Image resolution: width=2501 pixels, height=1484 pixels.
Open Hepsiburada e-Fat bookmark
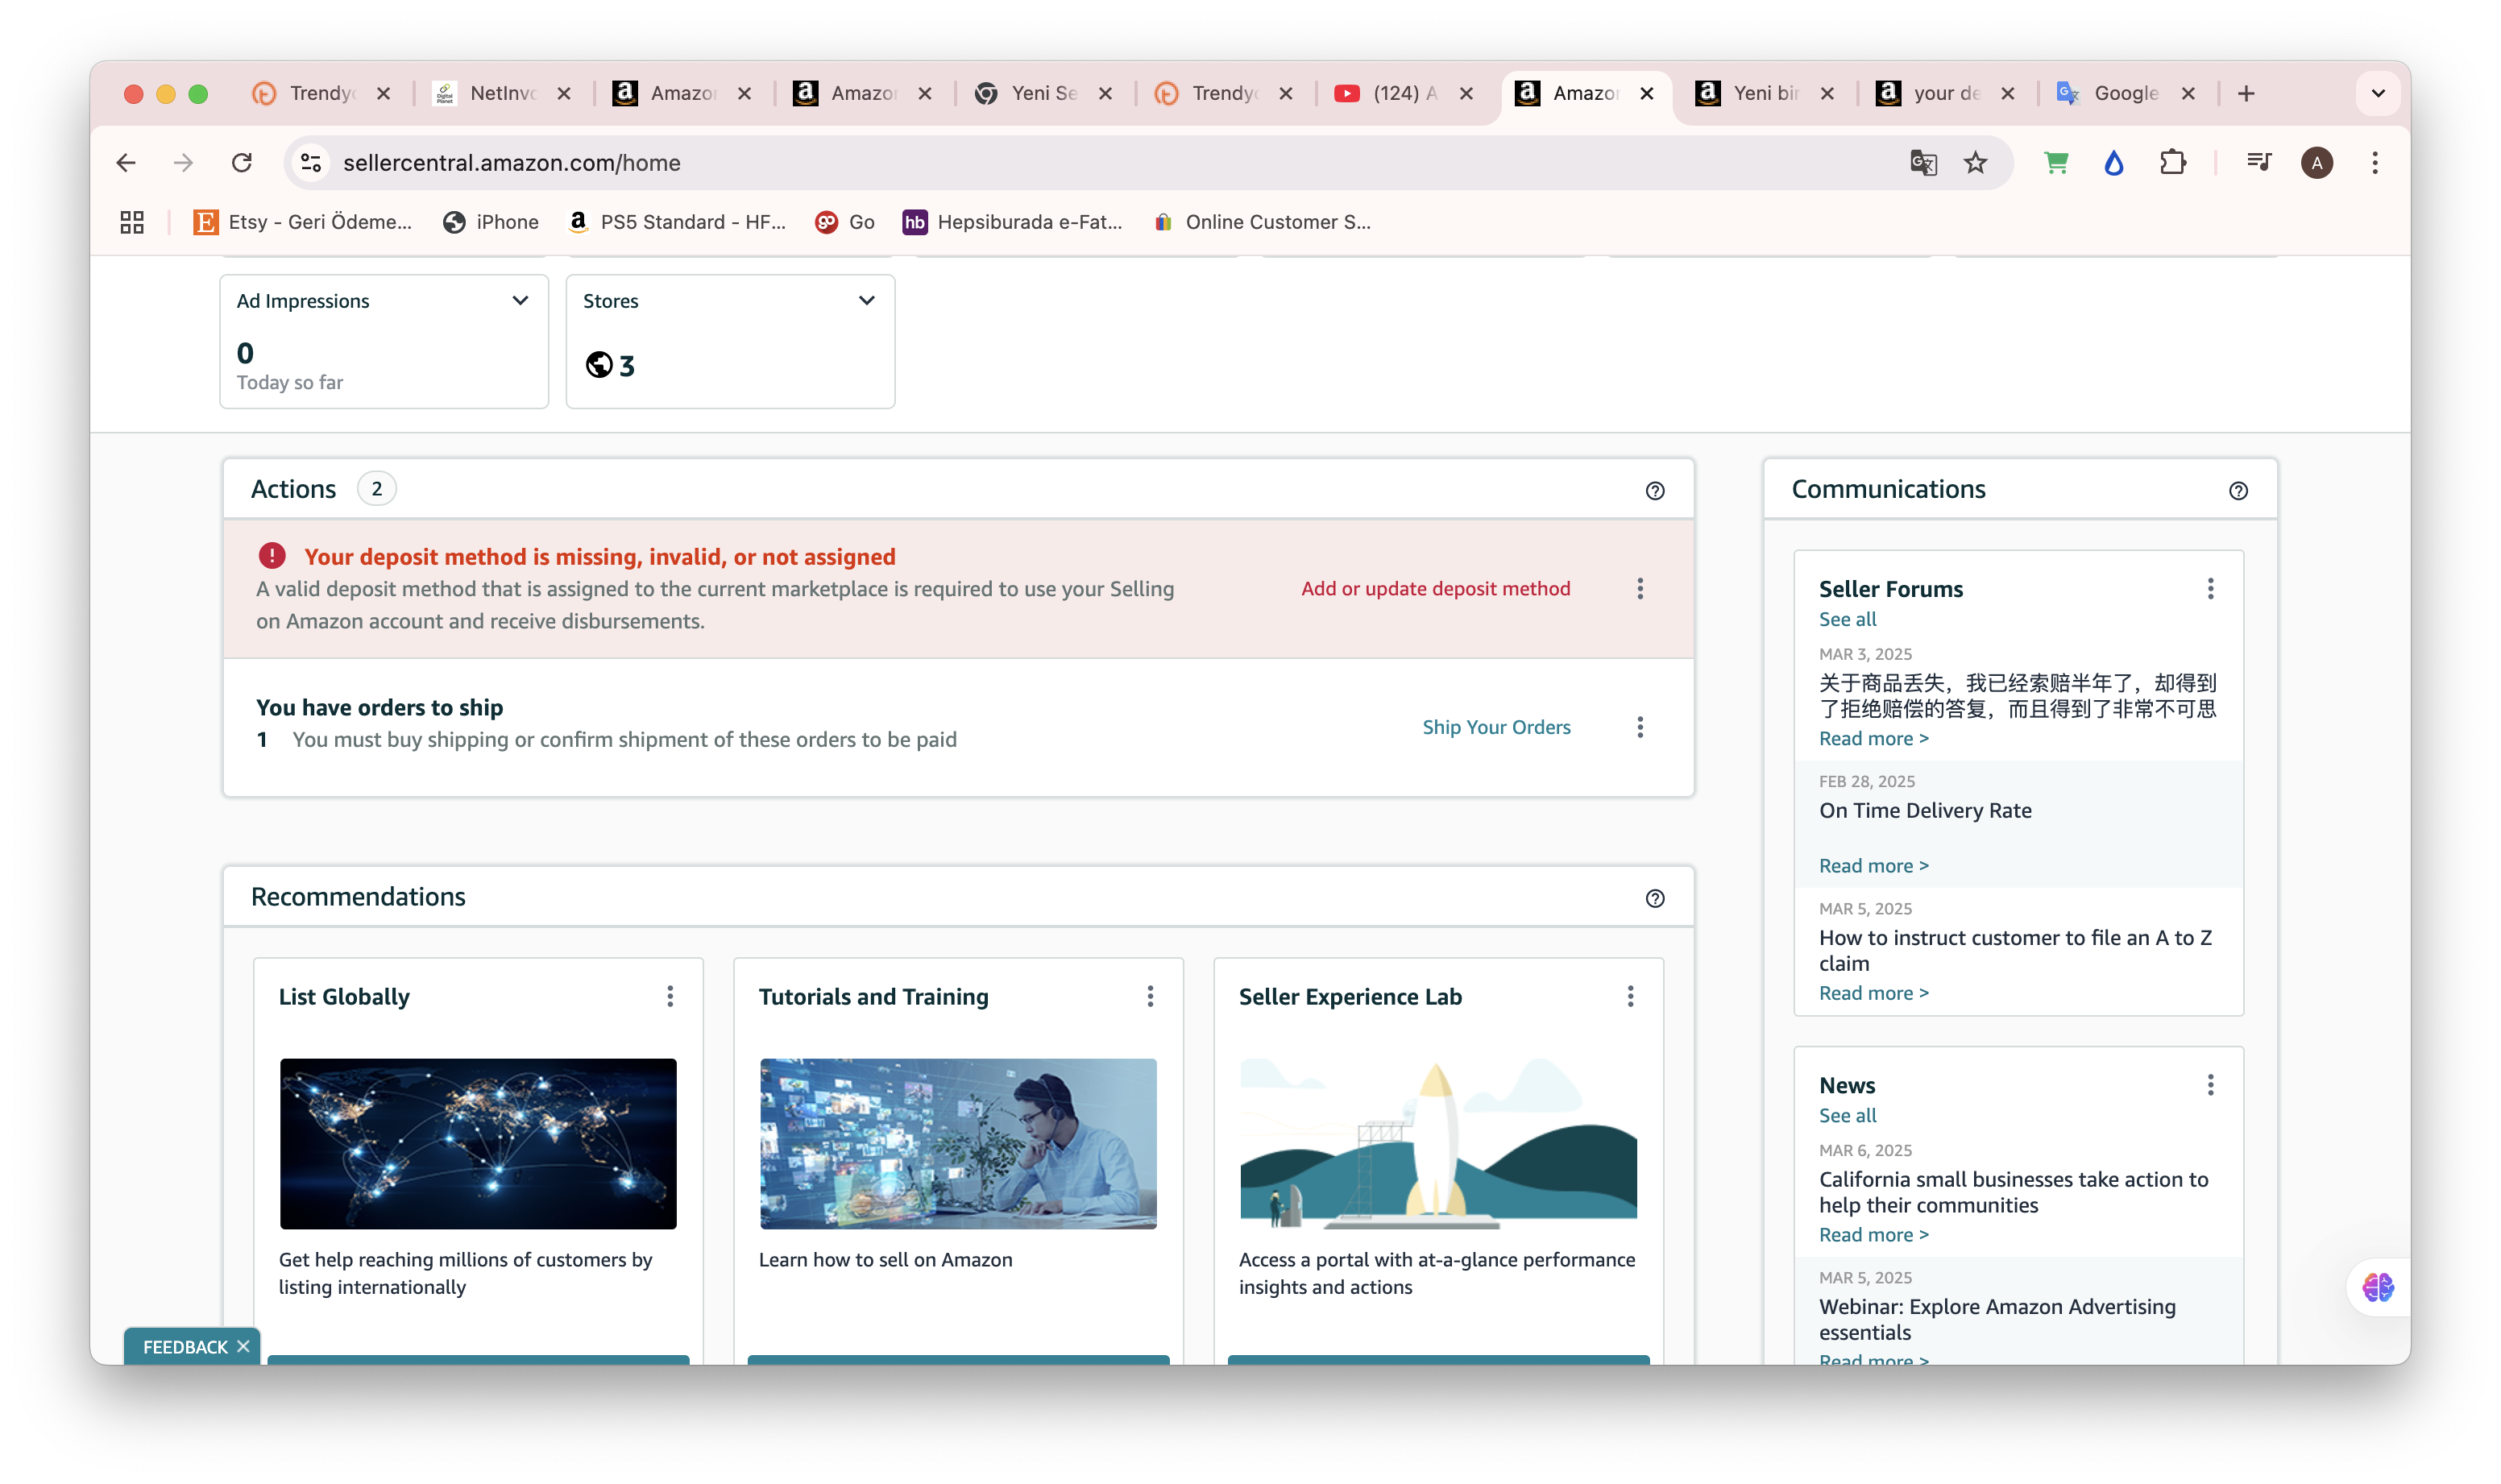pyautogui.click(x=1013, y=222)
